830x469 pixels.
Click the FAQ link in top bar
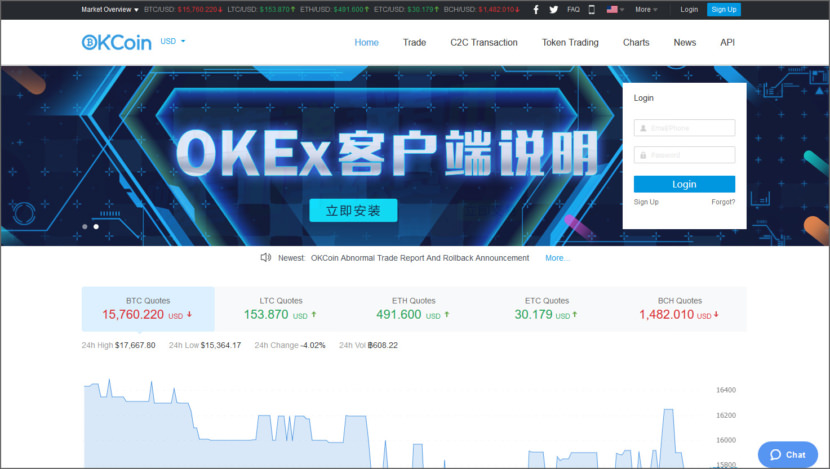tap(573, 10)
